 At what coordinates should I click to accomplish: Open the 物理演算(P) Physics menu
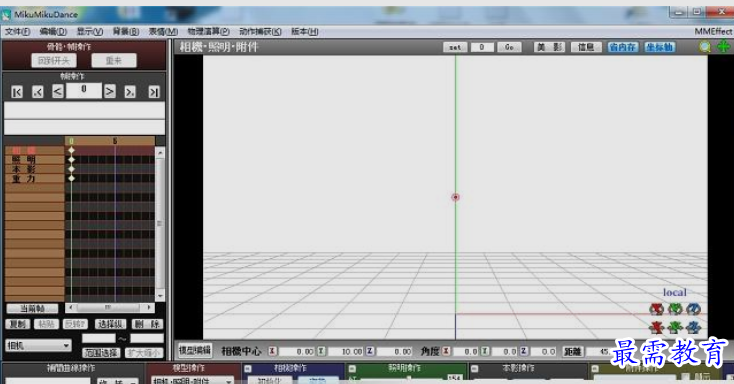pos(208,31)
